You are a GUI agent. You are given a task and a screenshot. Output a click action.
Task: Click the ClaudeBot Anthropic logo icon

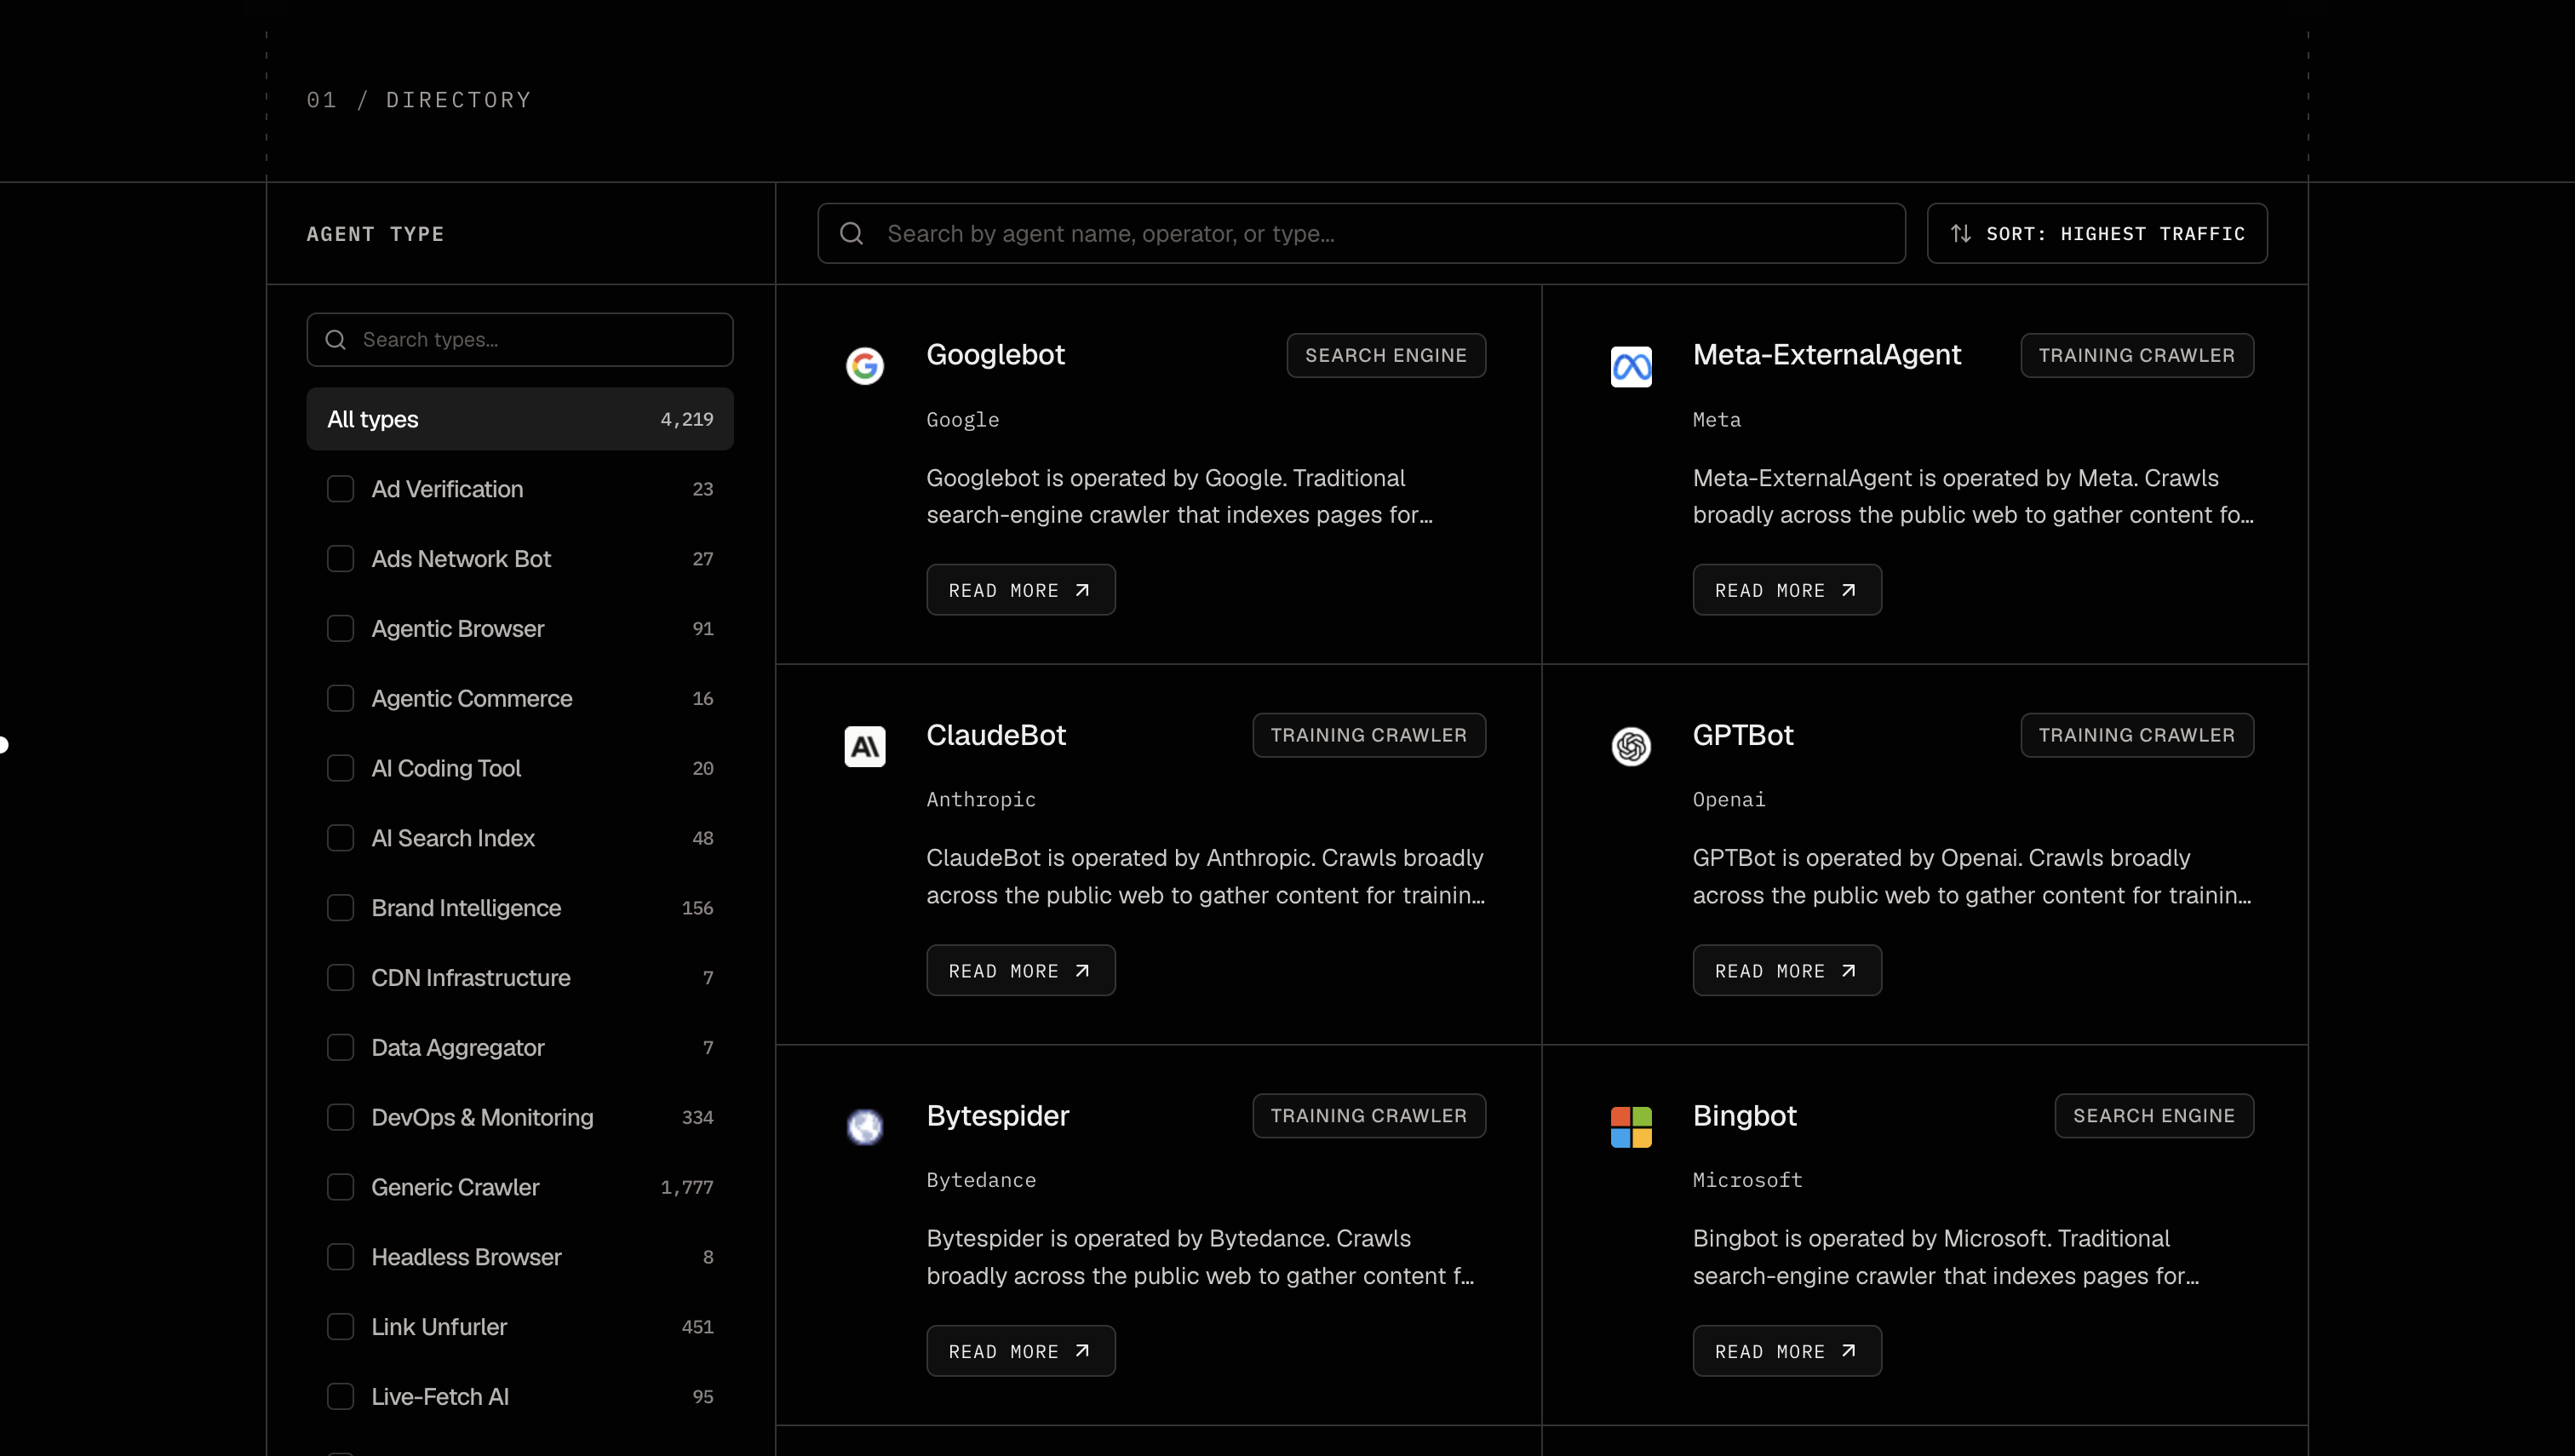[864, 746]
